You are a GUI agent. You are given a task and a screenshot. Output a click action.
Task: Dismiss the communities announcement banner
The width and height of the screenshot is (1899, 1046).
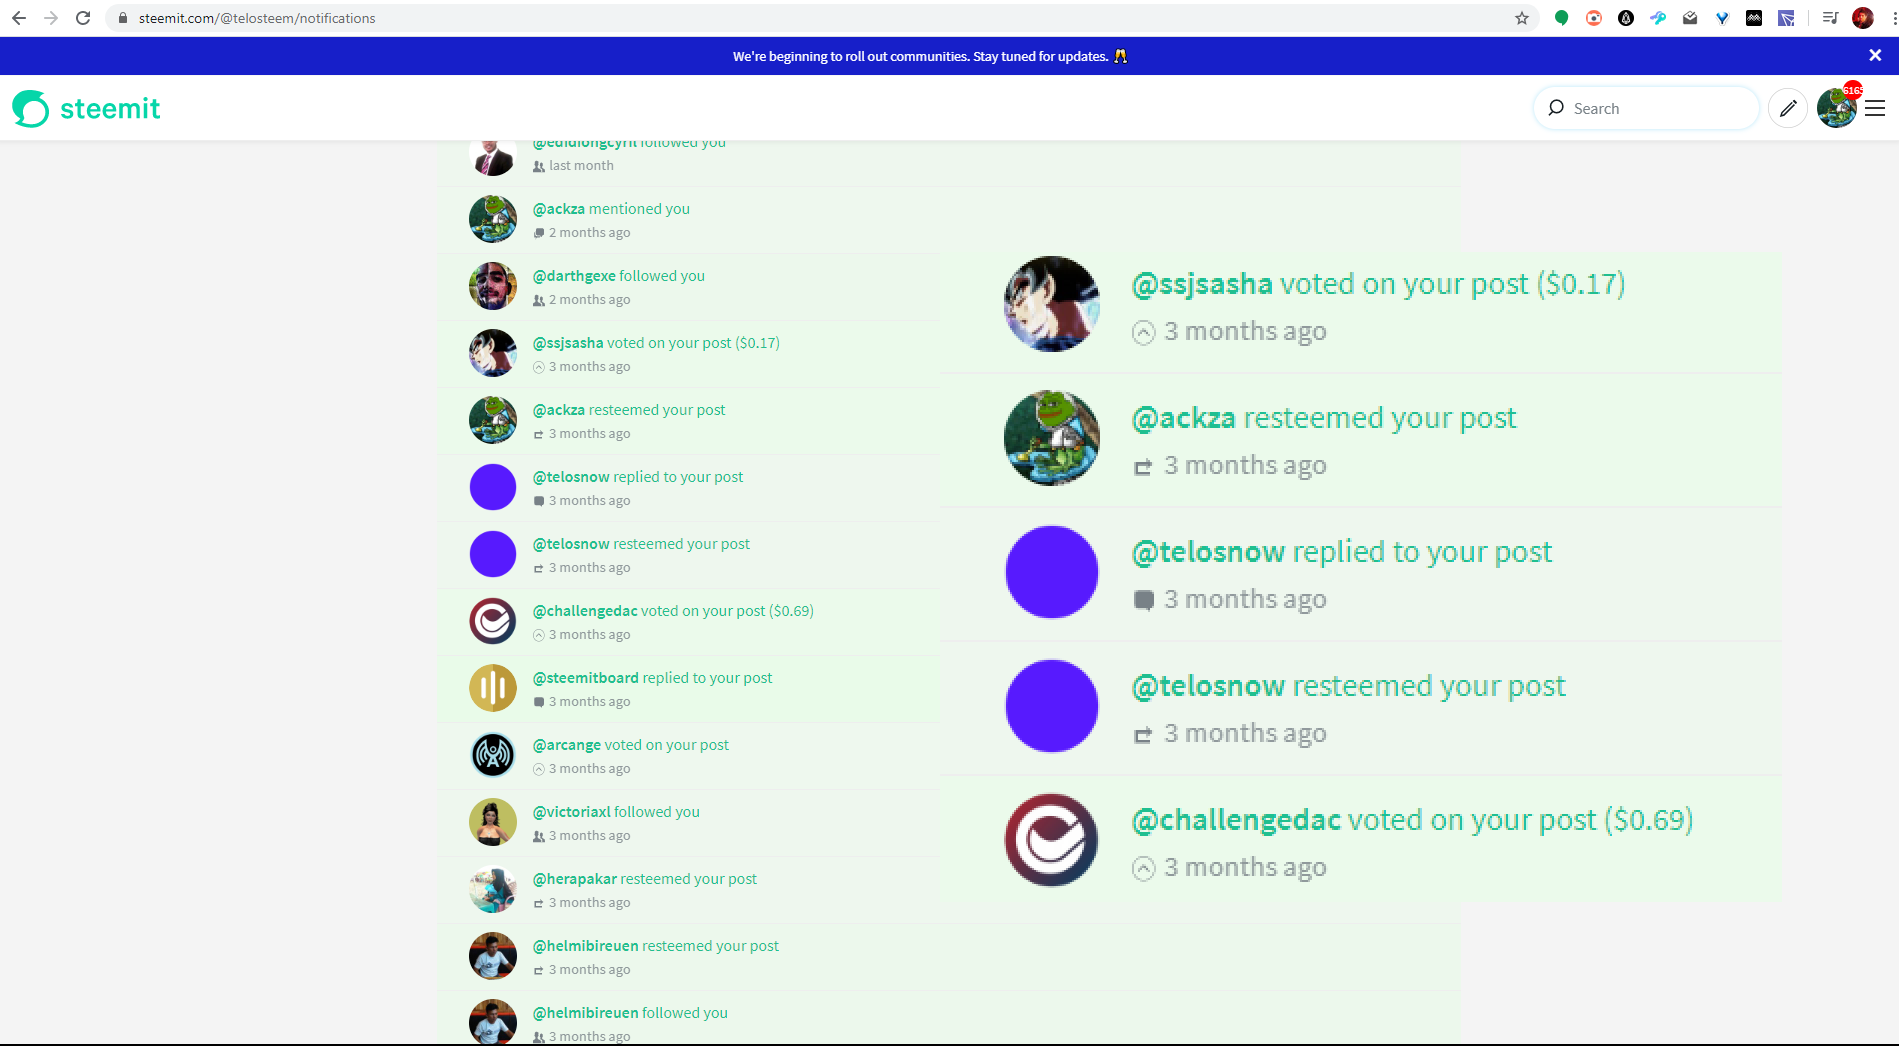pyautogui.click(x=1875, y=56)
